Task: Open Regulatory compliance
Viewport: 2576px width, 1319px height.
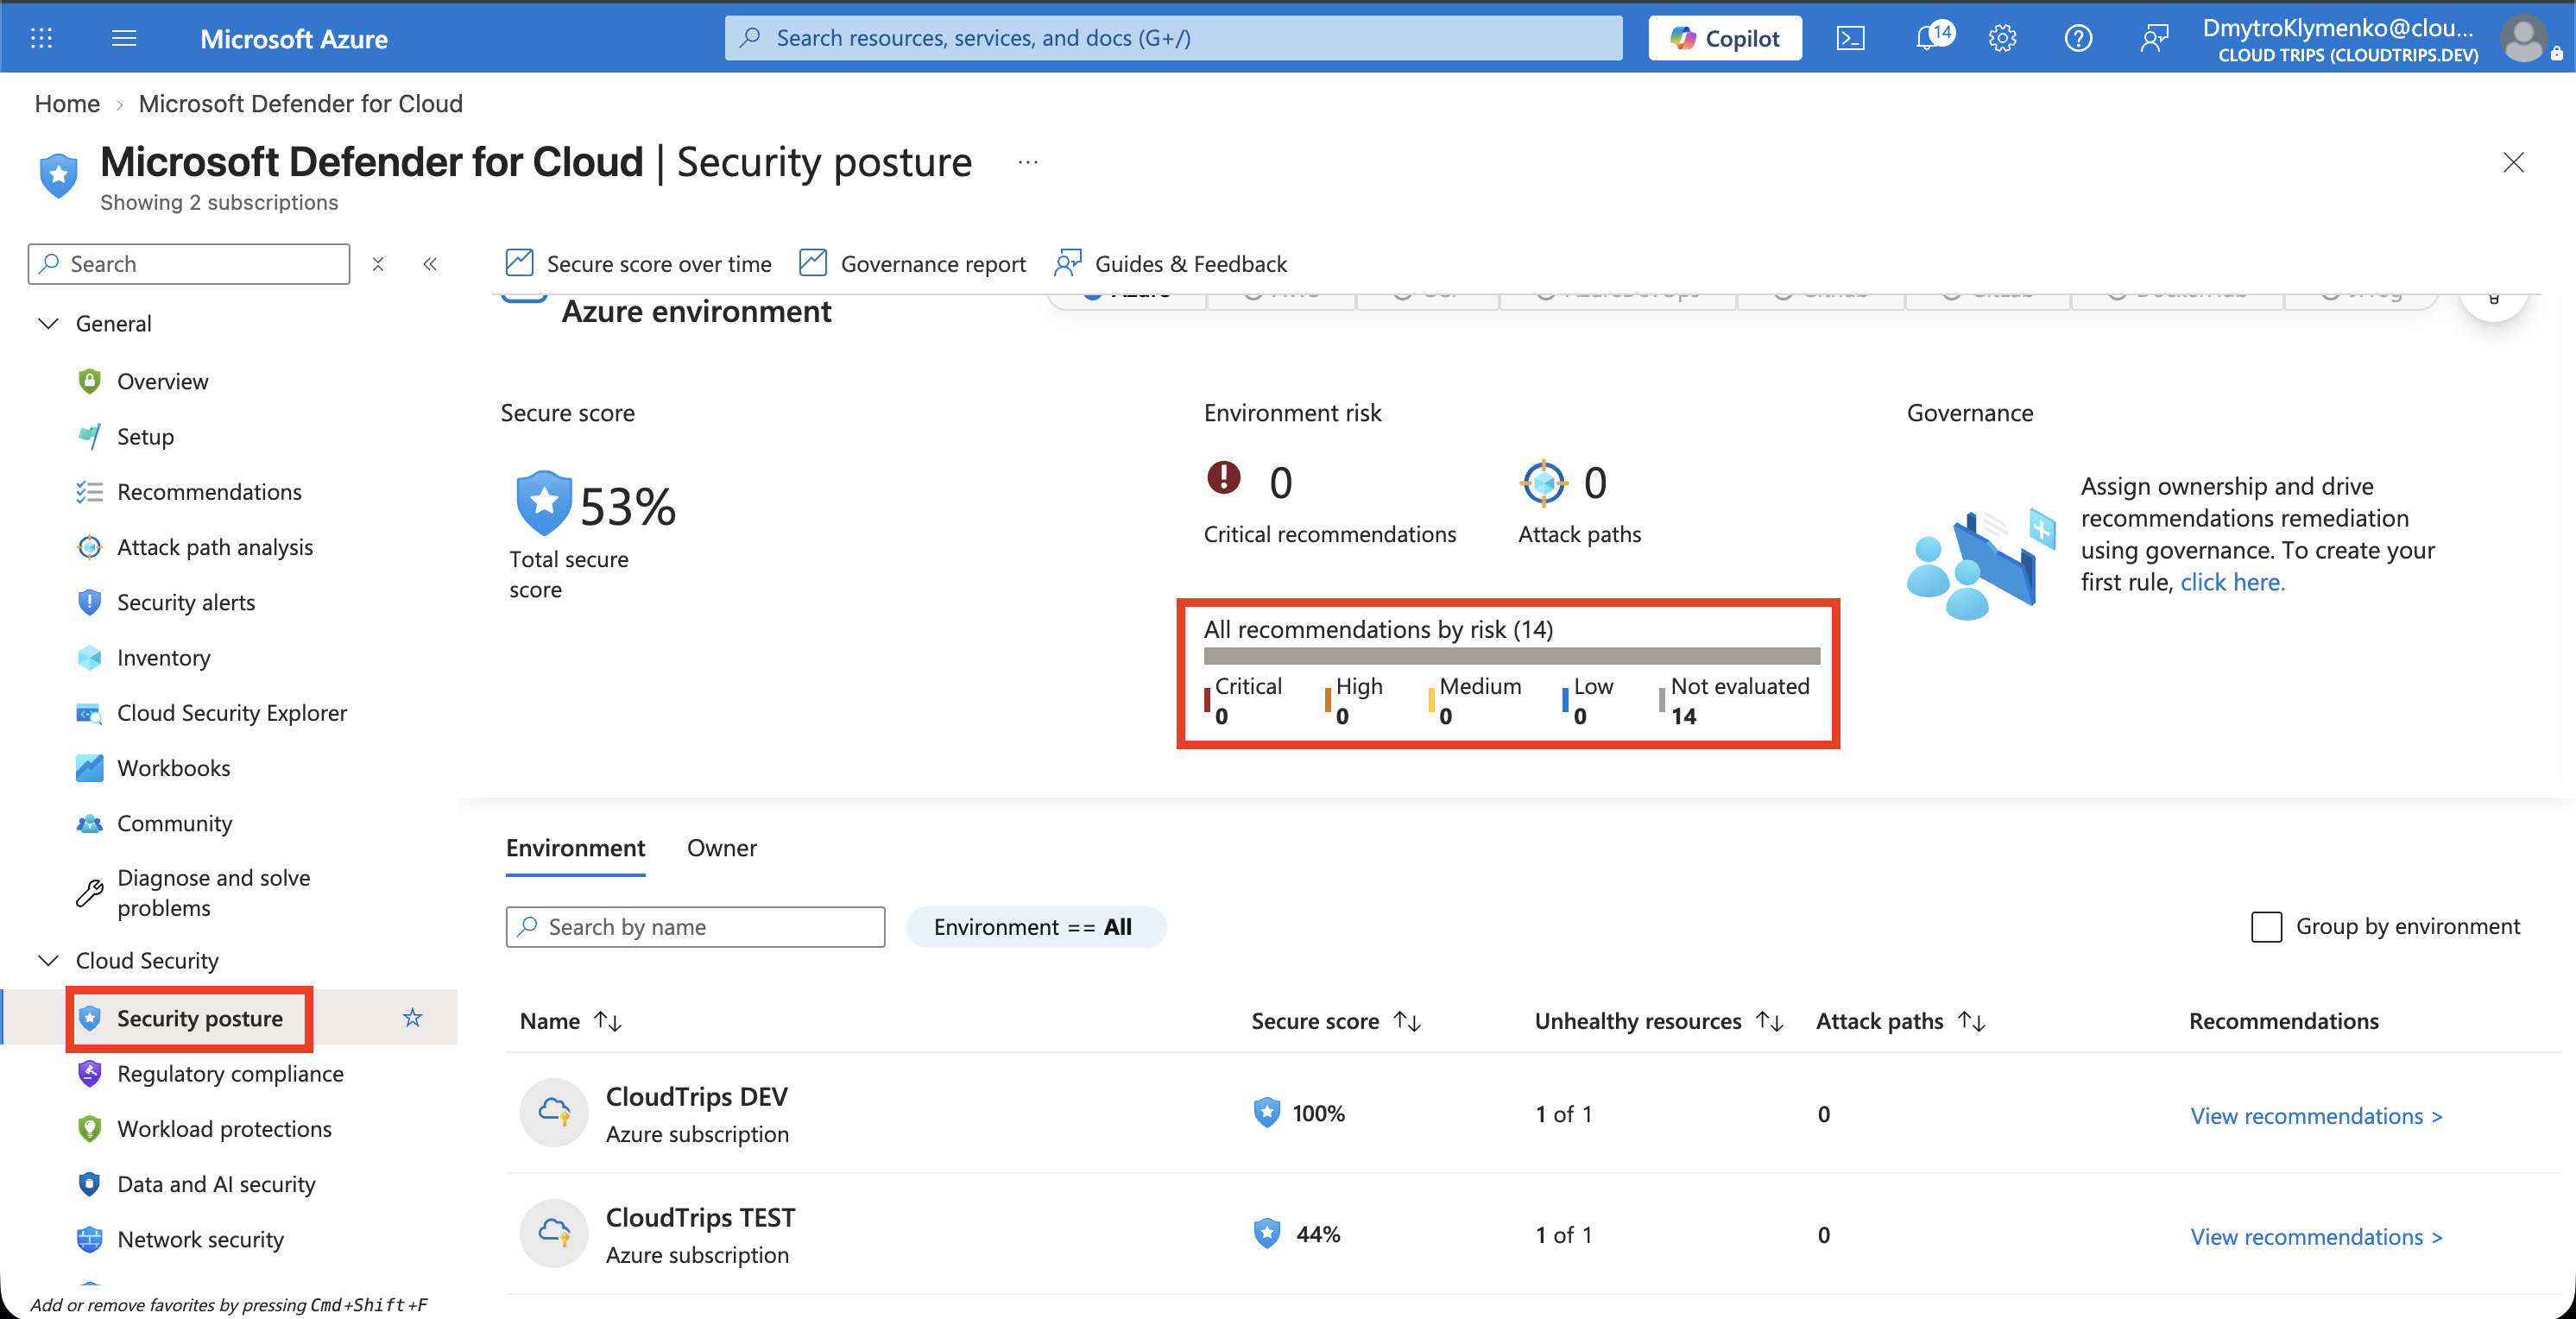Action: 230,1073
